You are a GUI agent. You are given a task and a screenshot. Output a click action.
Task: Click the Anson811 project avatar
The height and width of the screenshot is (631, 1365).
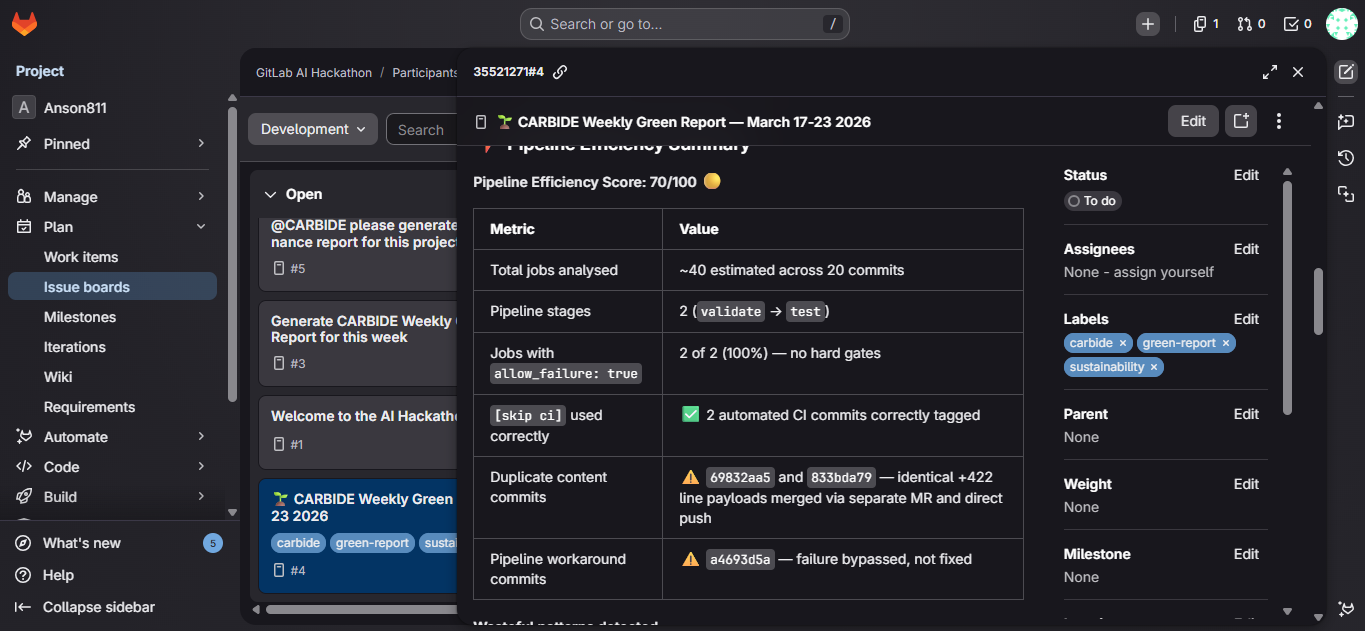coord(24,108)
